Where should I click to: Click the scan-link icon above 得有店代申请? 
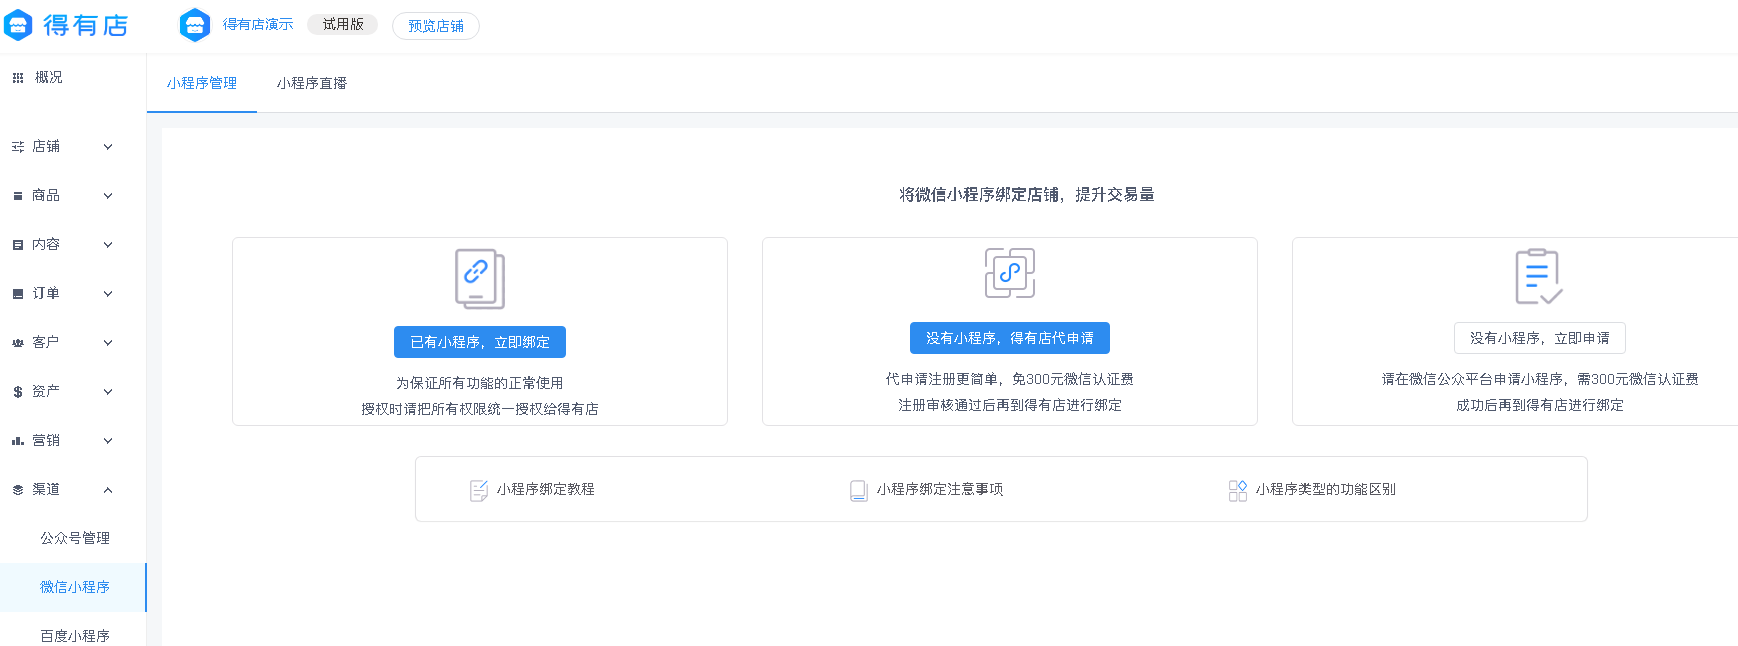pyautogui.click(x=1010, y=273)
